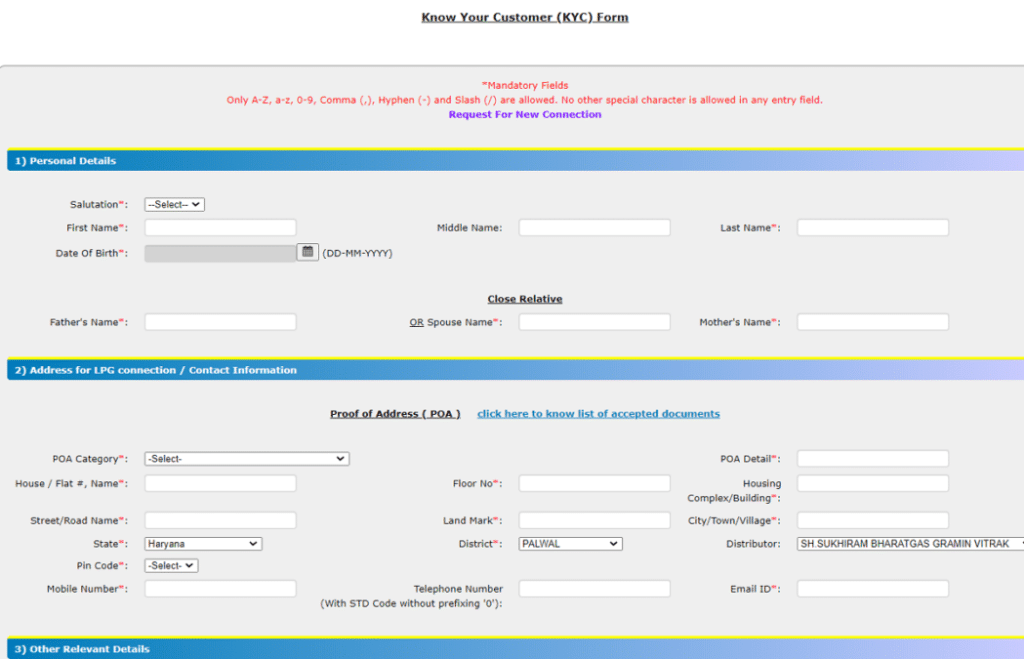This screenshot has width=1024, height=659.
Task: Click the accepted documents link
Action: click(598, 413)
